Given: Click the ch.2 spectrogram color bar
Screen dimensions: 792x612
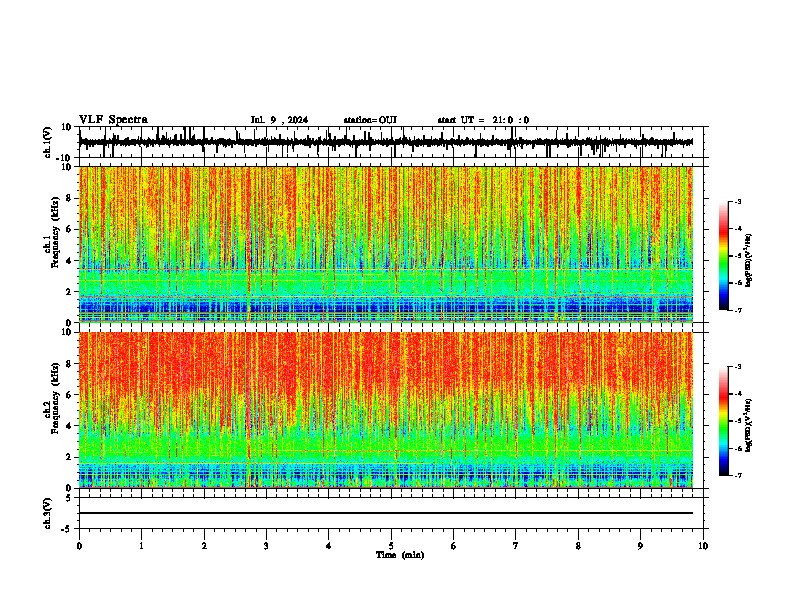Looking at the screenshot, I should pos(724,421).
